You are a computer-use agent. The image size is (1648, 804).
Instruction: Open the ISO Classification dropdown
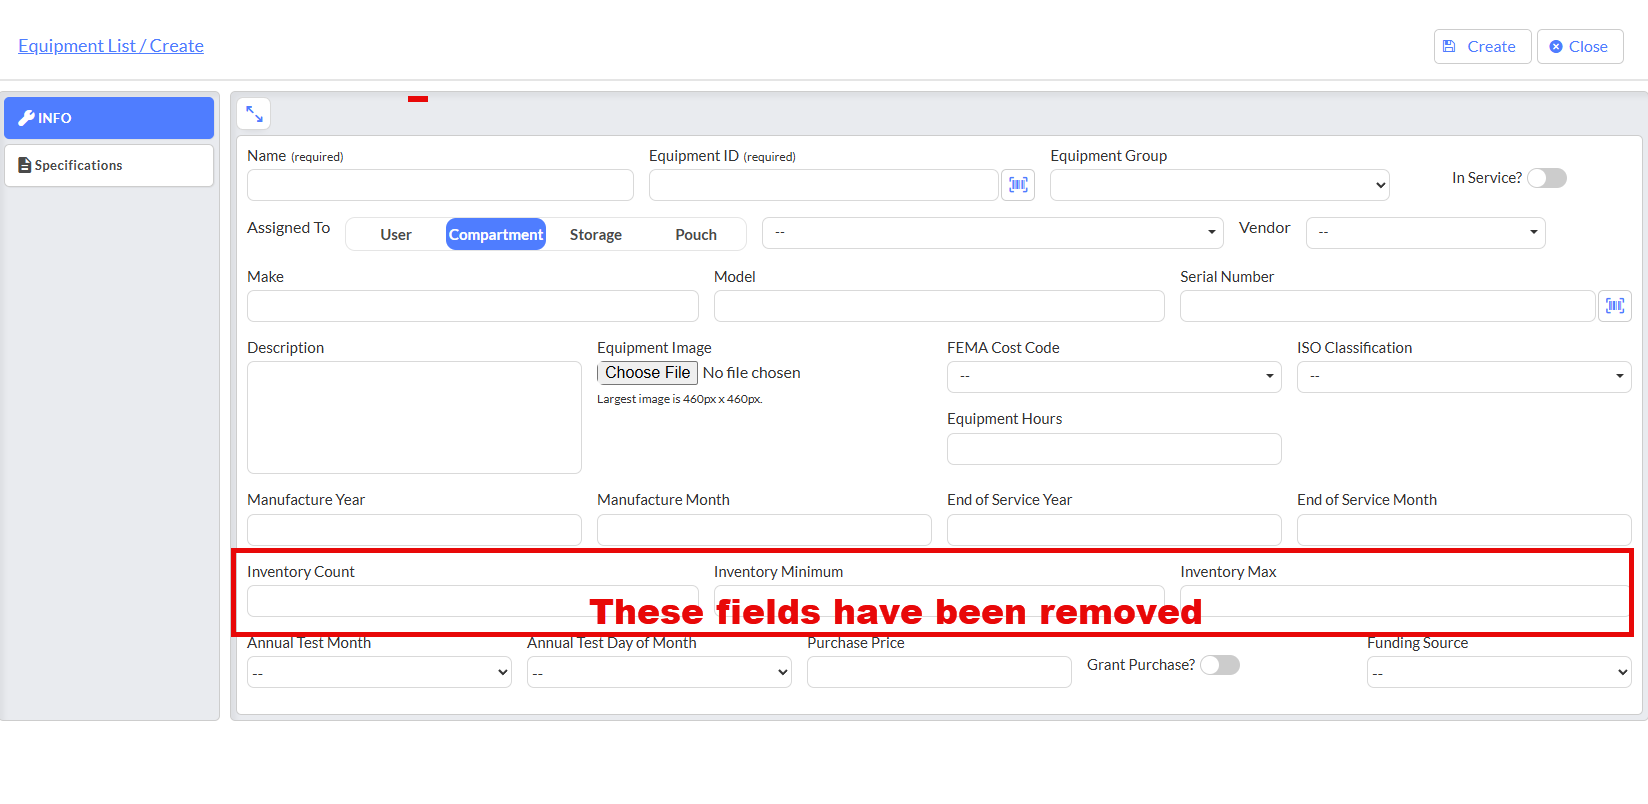click(1464, 377)
